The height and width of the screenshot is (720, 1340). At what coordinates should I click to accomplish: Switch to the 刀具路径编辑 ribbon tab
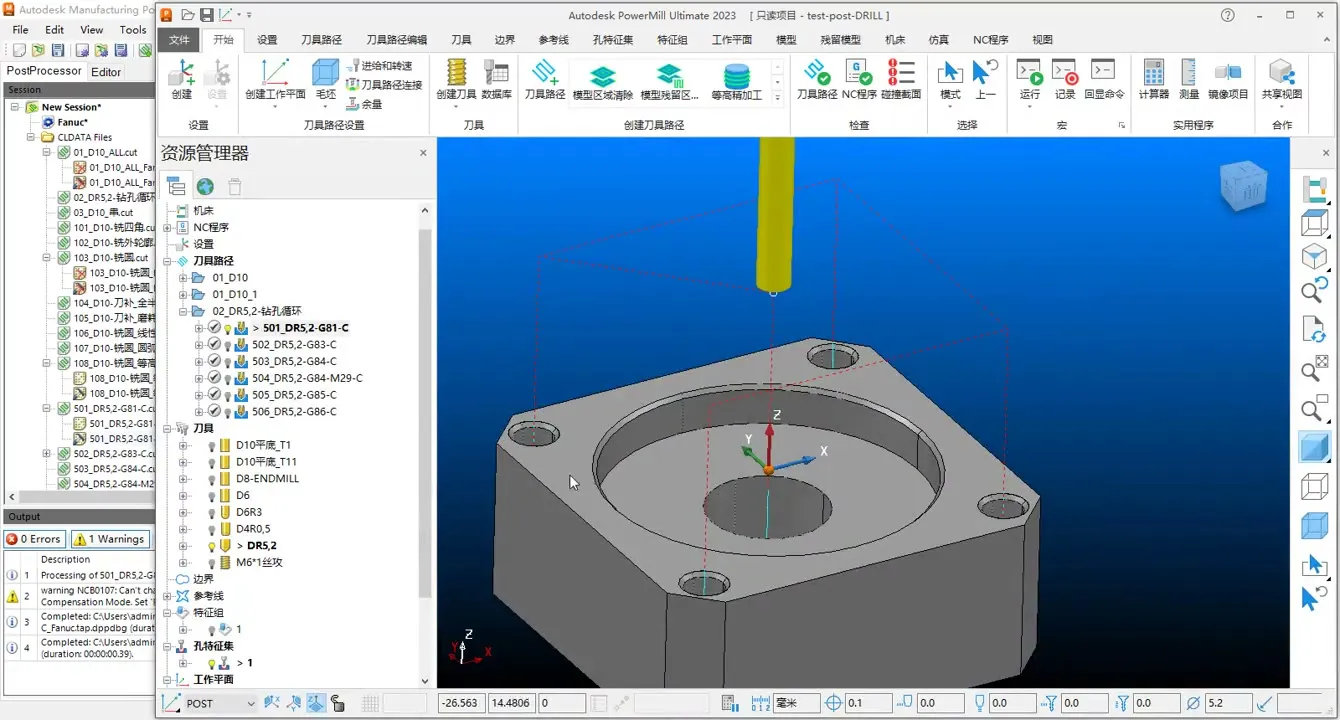(x=396, y=40)
